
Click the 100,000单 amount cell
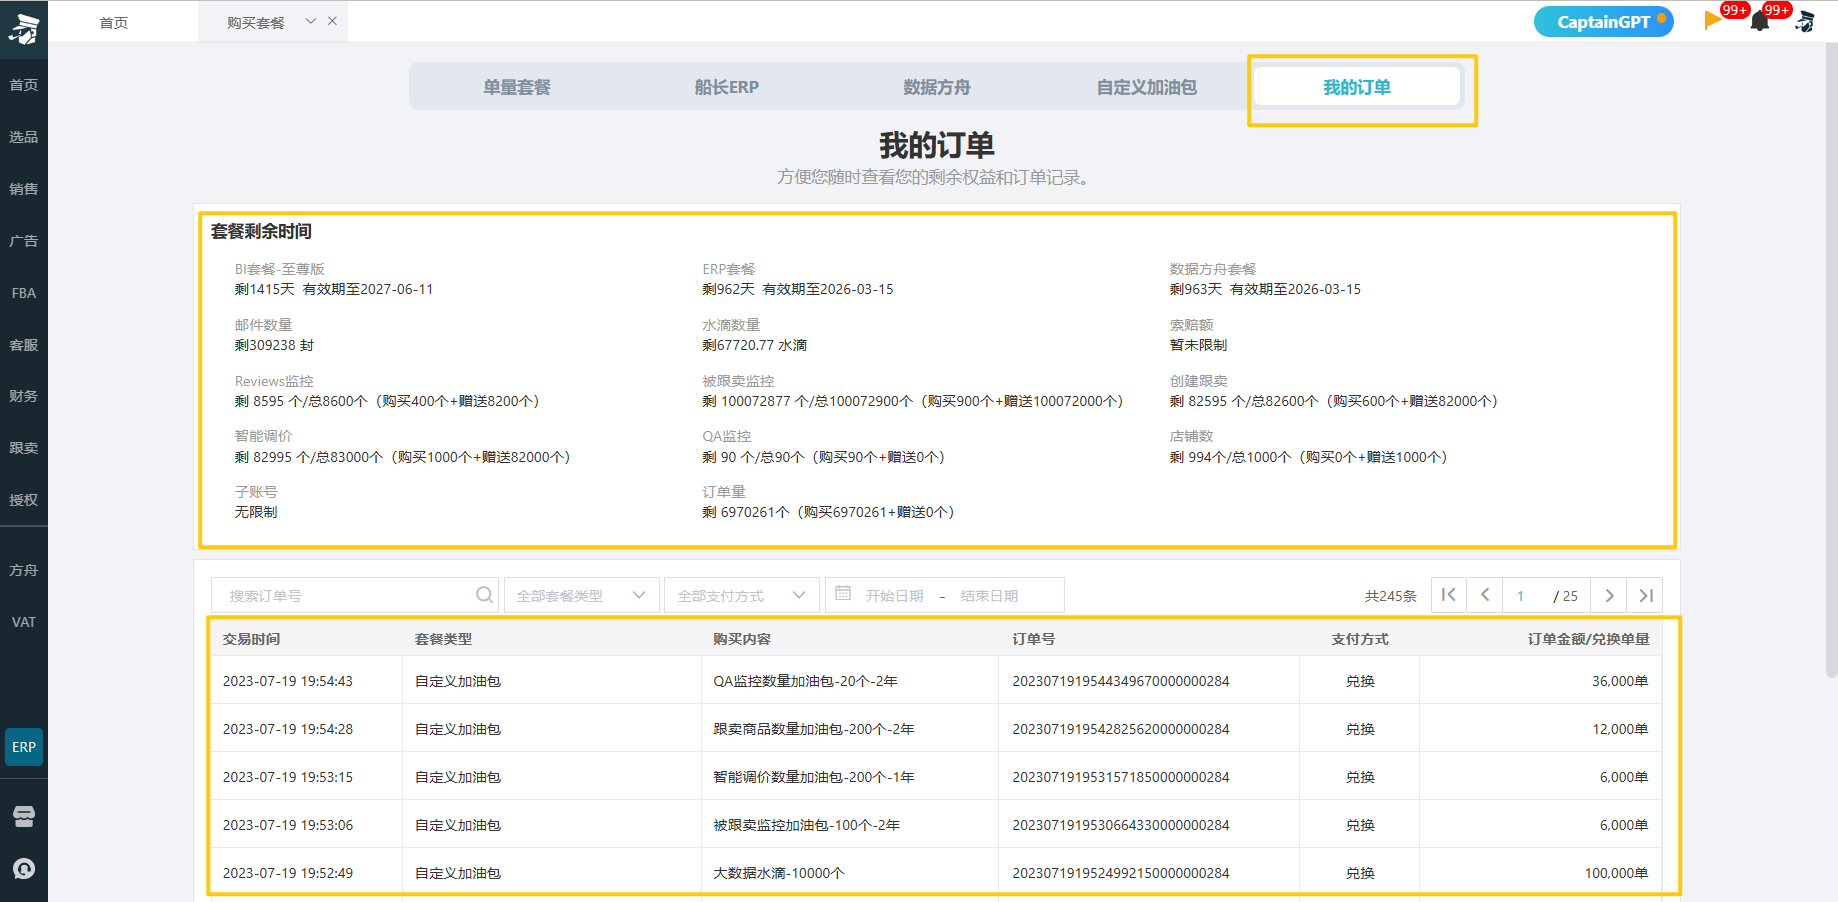(x=1616, y=873)
